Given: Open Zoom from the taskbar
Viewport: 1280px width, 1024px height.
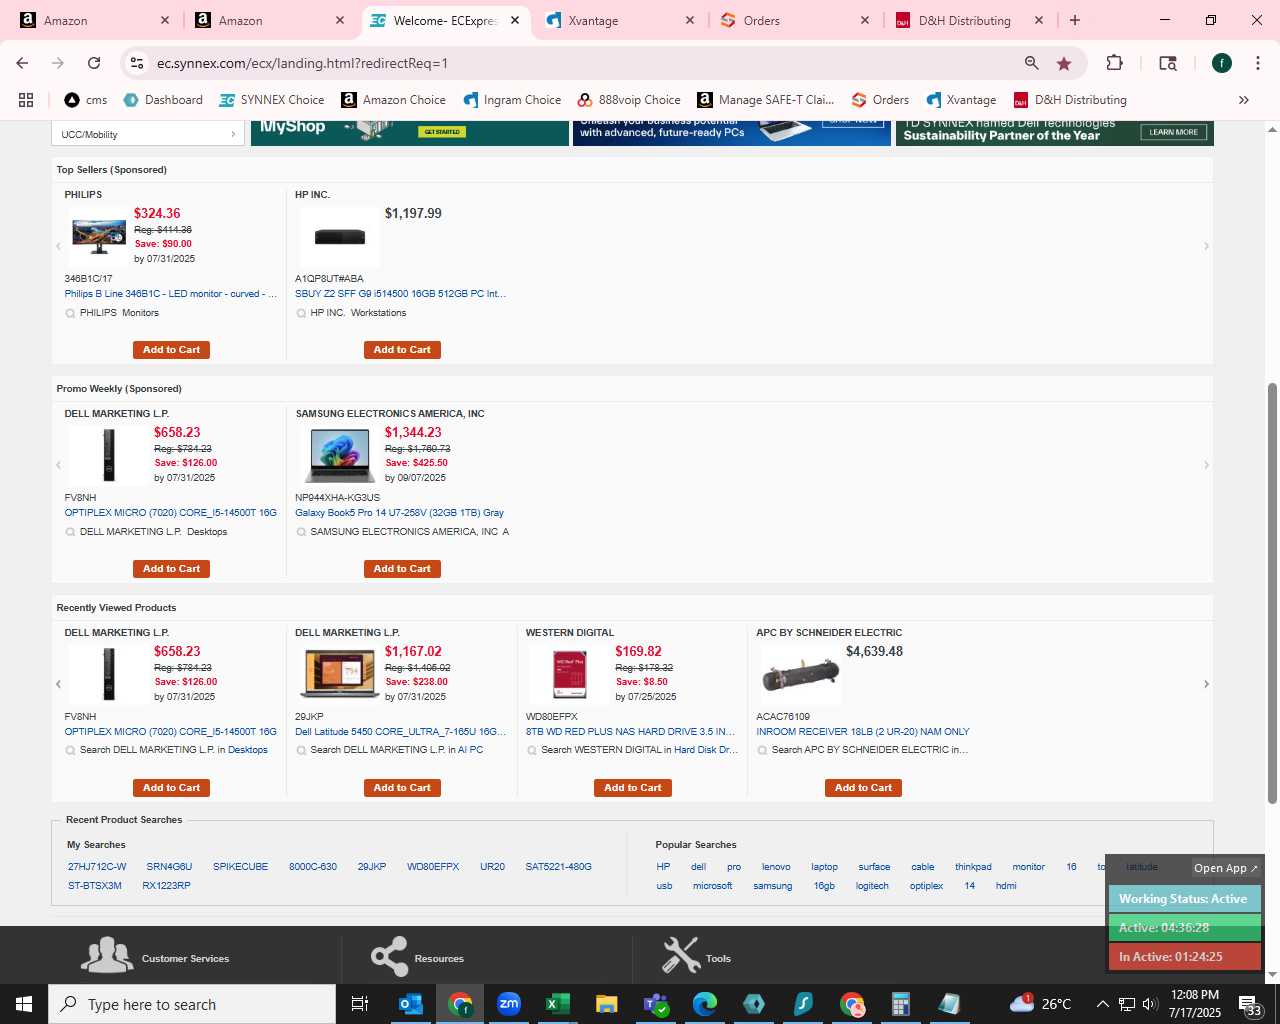Looking at the screenshot, I should (509, 1004).
